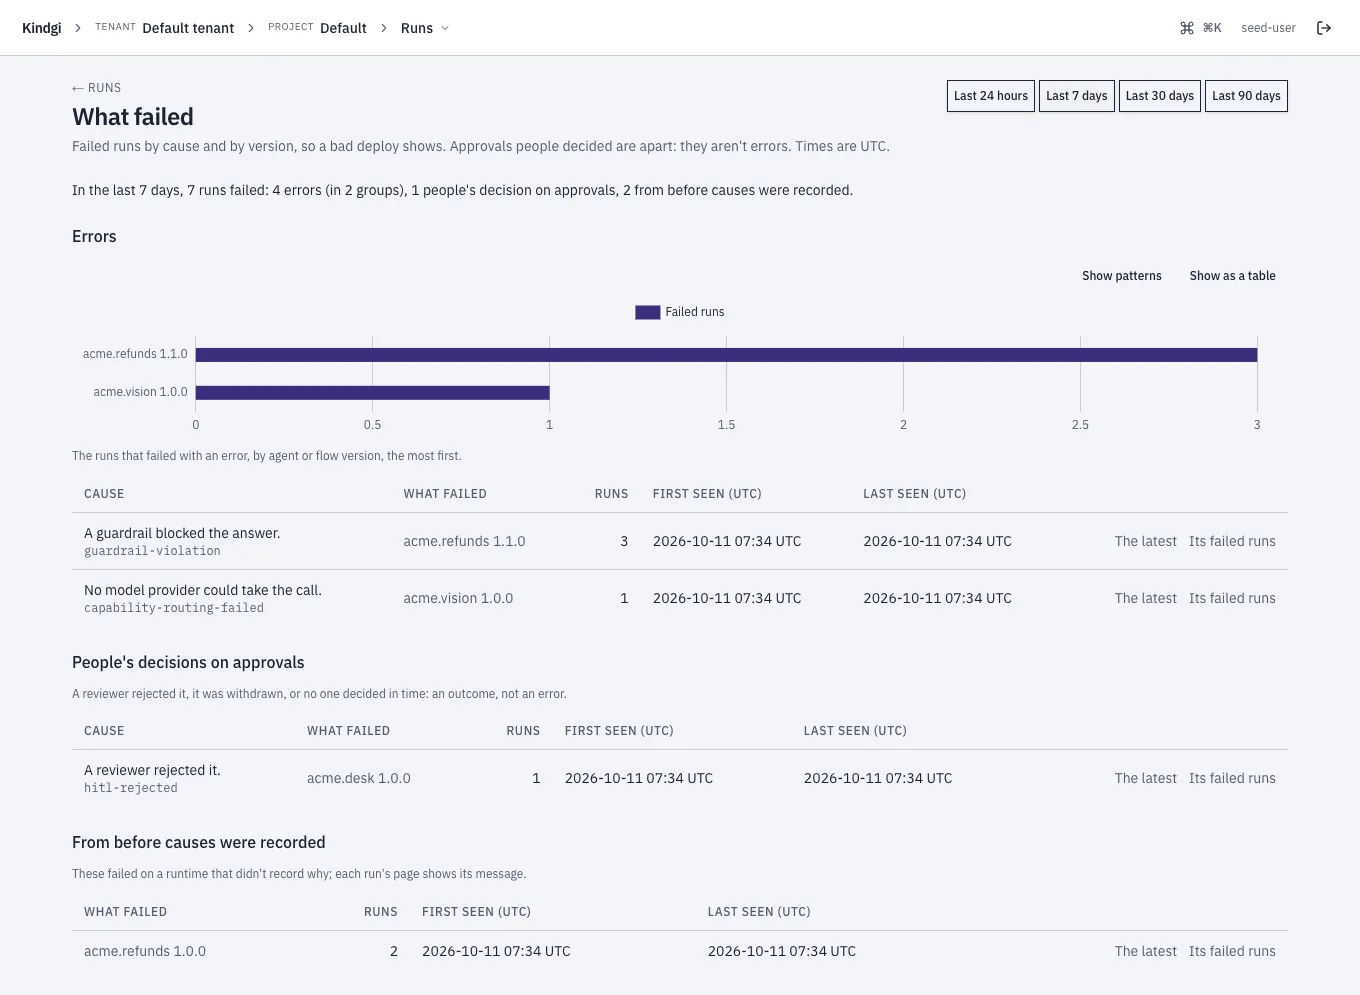Click the back arrow RUNS link
The image size is (1360, 995).
[96, 88]
